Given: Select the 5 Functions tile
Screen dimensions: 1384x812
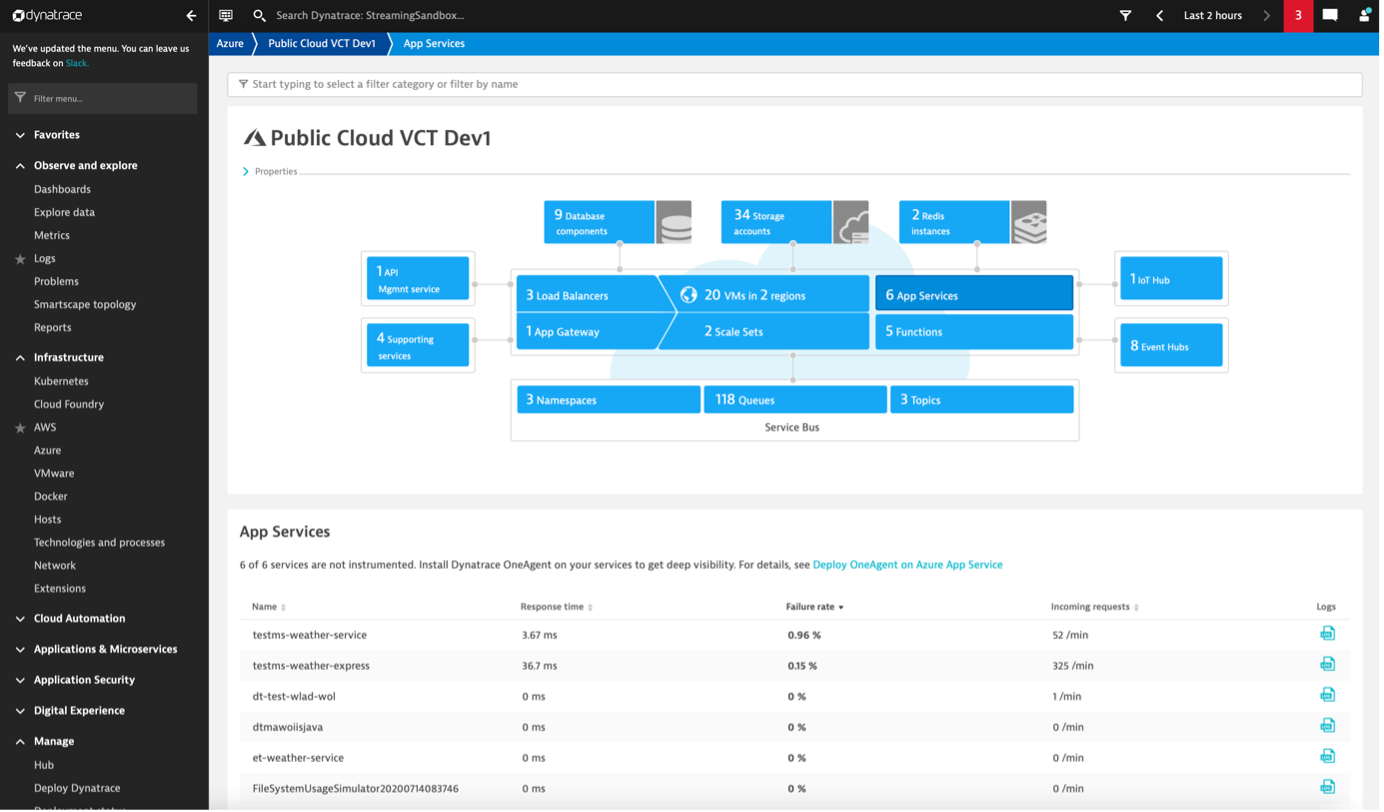Looking at the screenshot, I should 974,332.
